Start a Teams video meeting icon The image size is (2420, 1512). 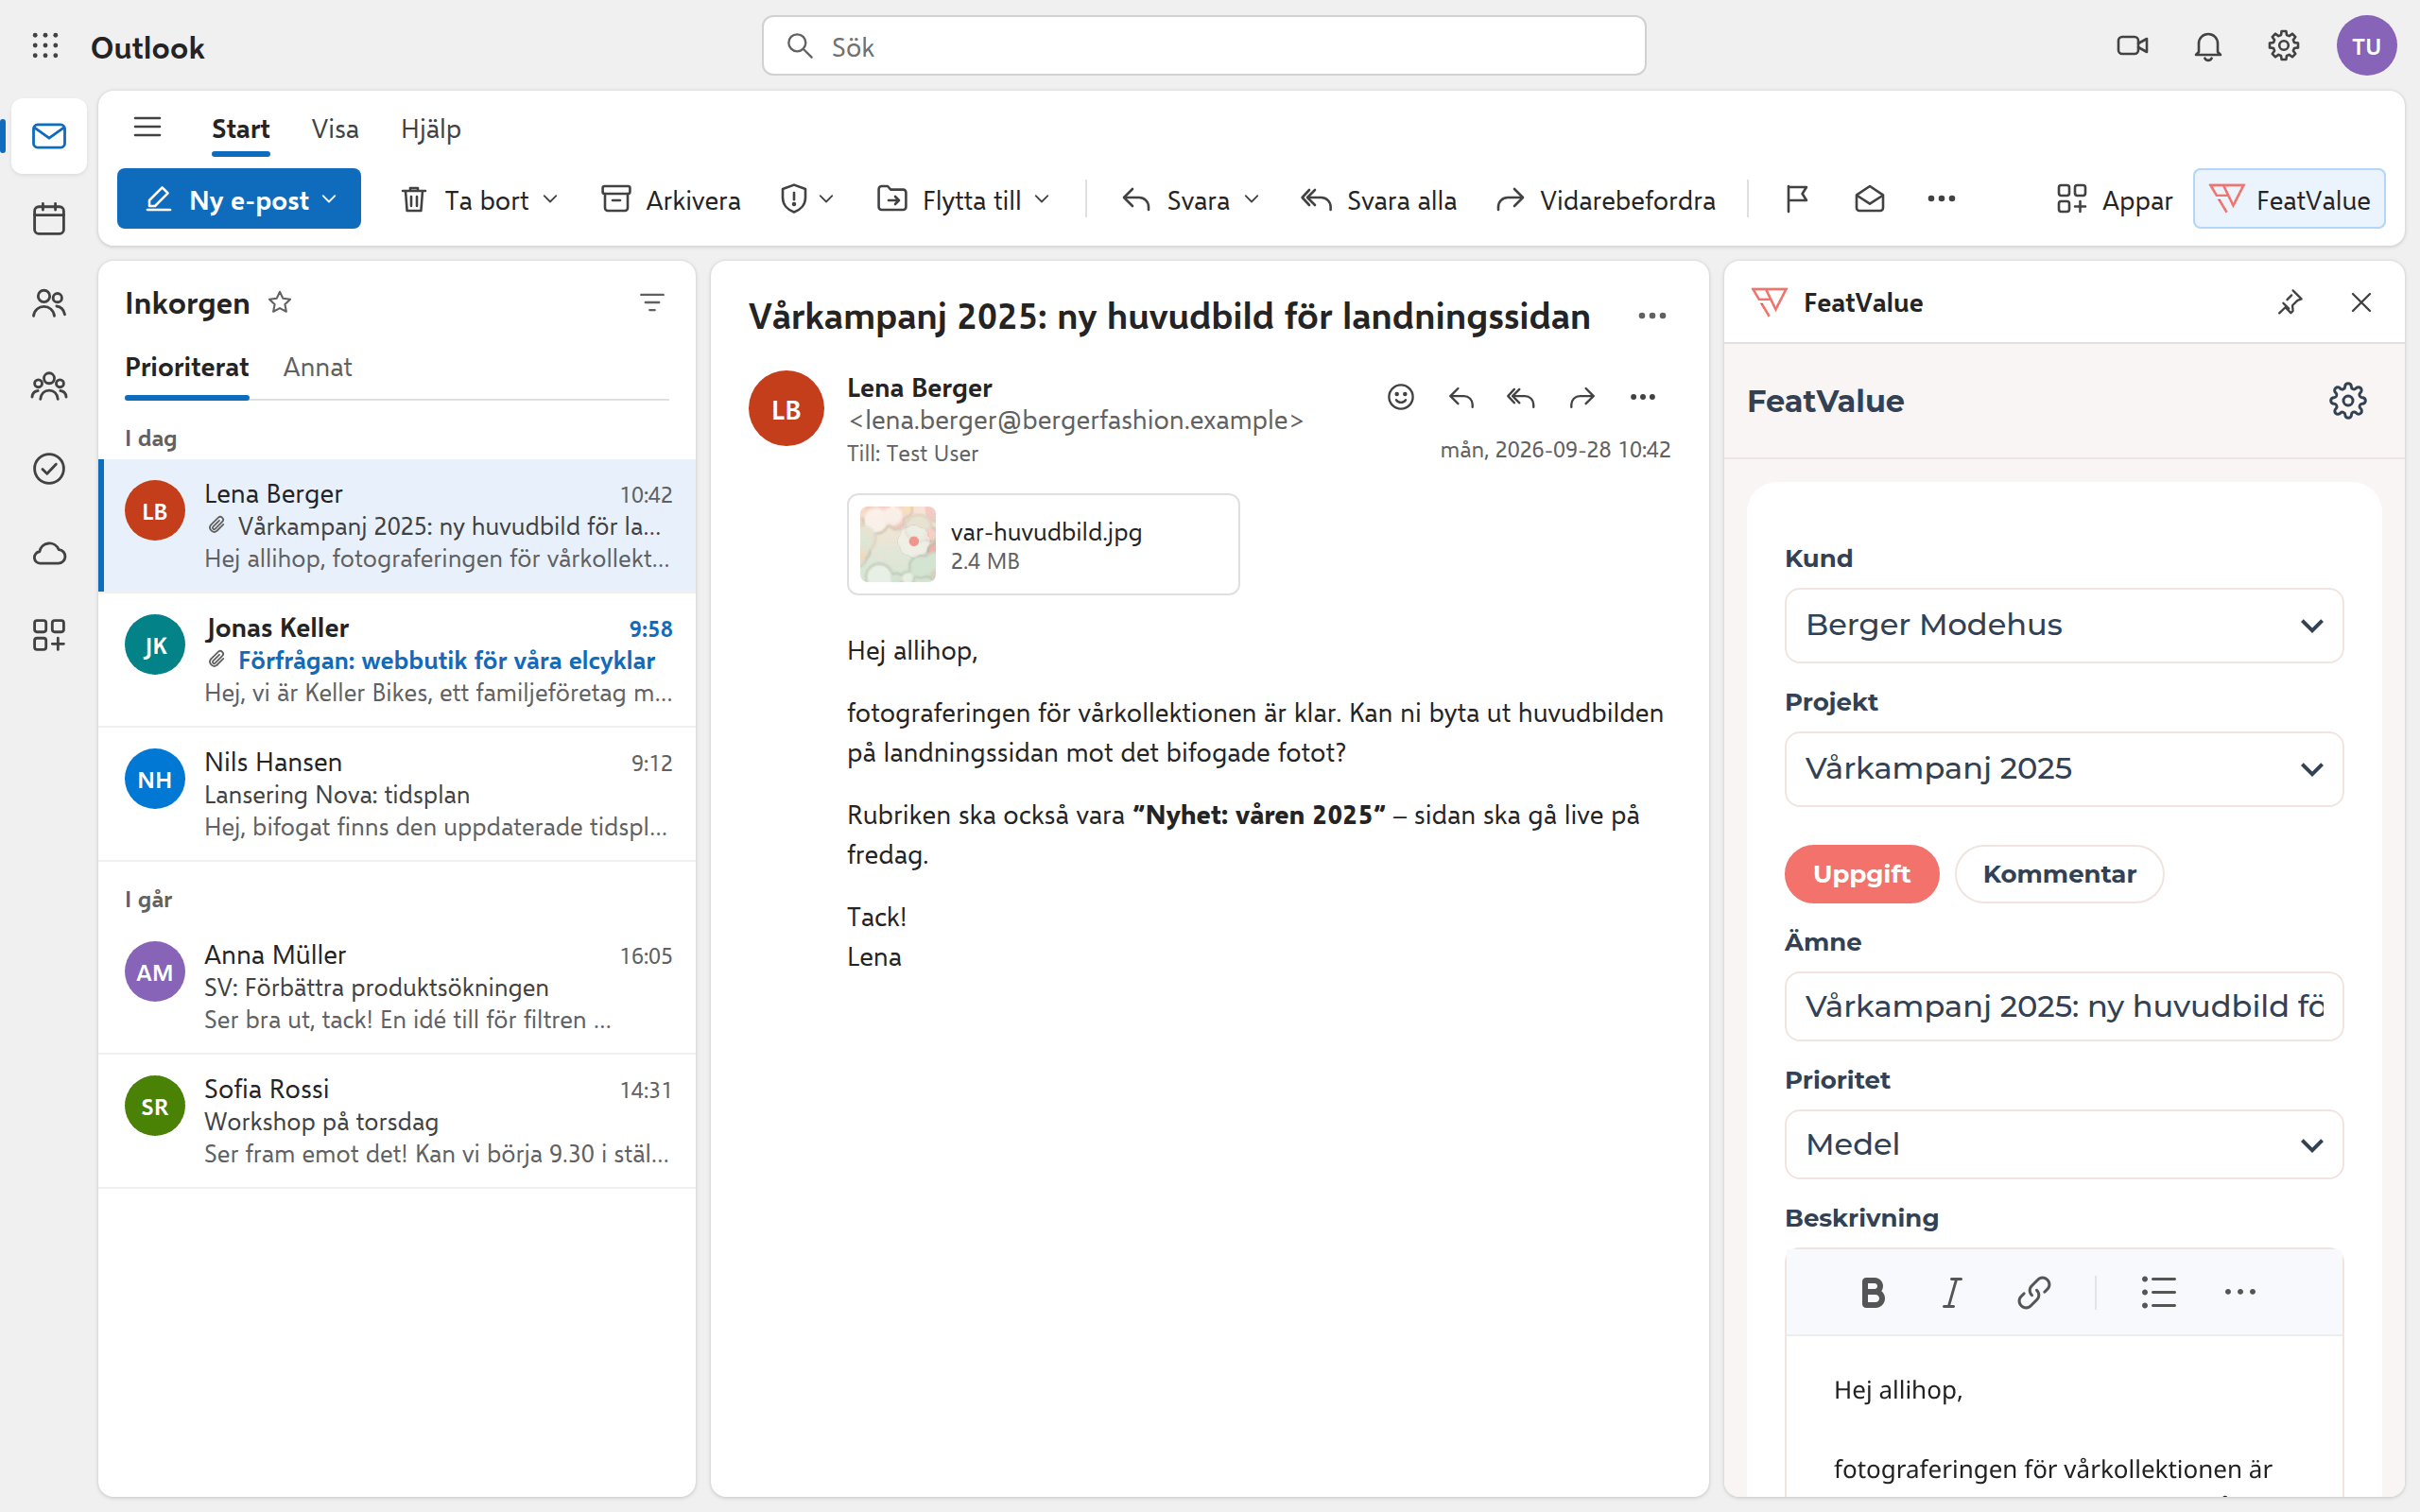click(x=2132, y=46)
